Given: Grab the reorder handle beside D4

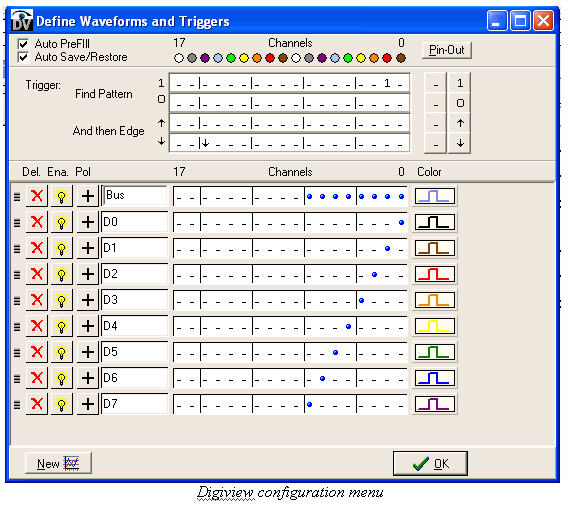Looking at the screenshot, I should 17,327.
